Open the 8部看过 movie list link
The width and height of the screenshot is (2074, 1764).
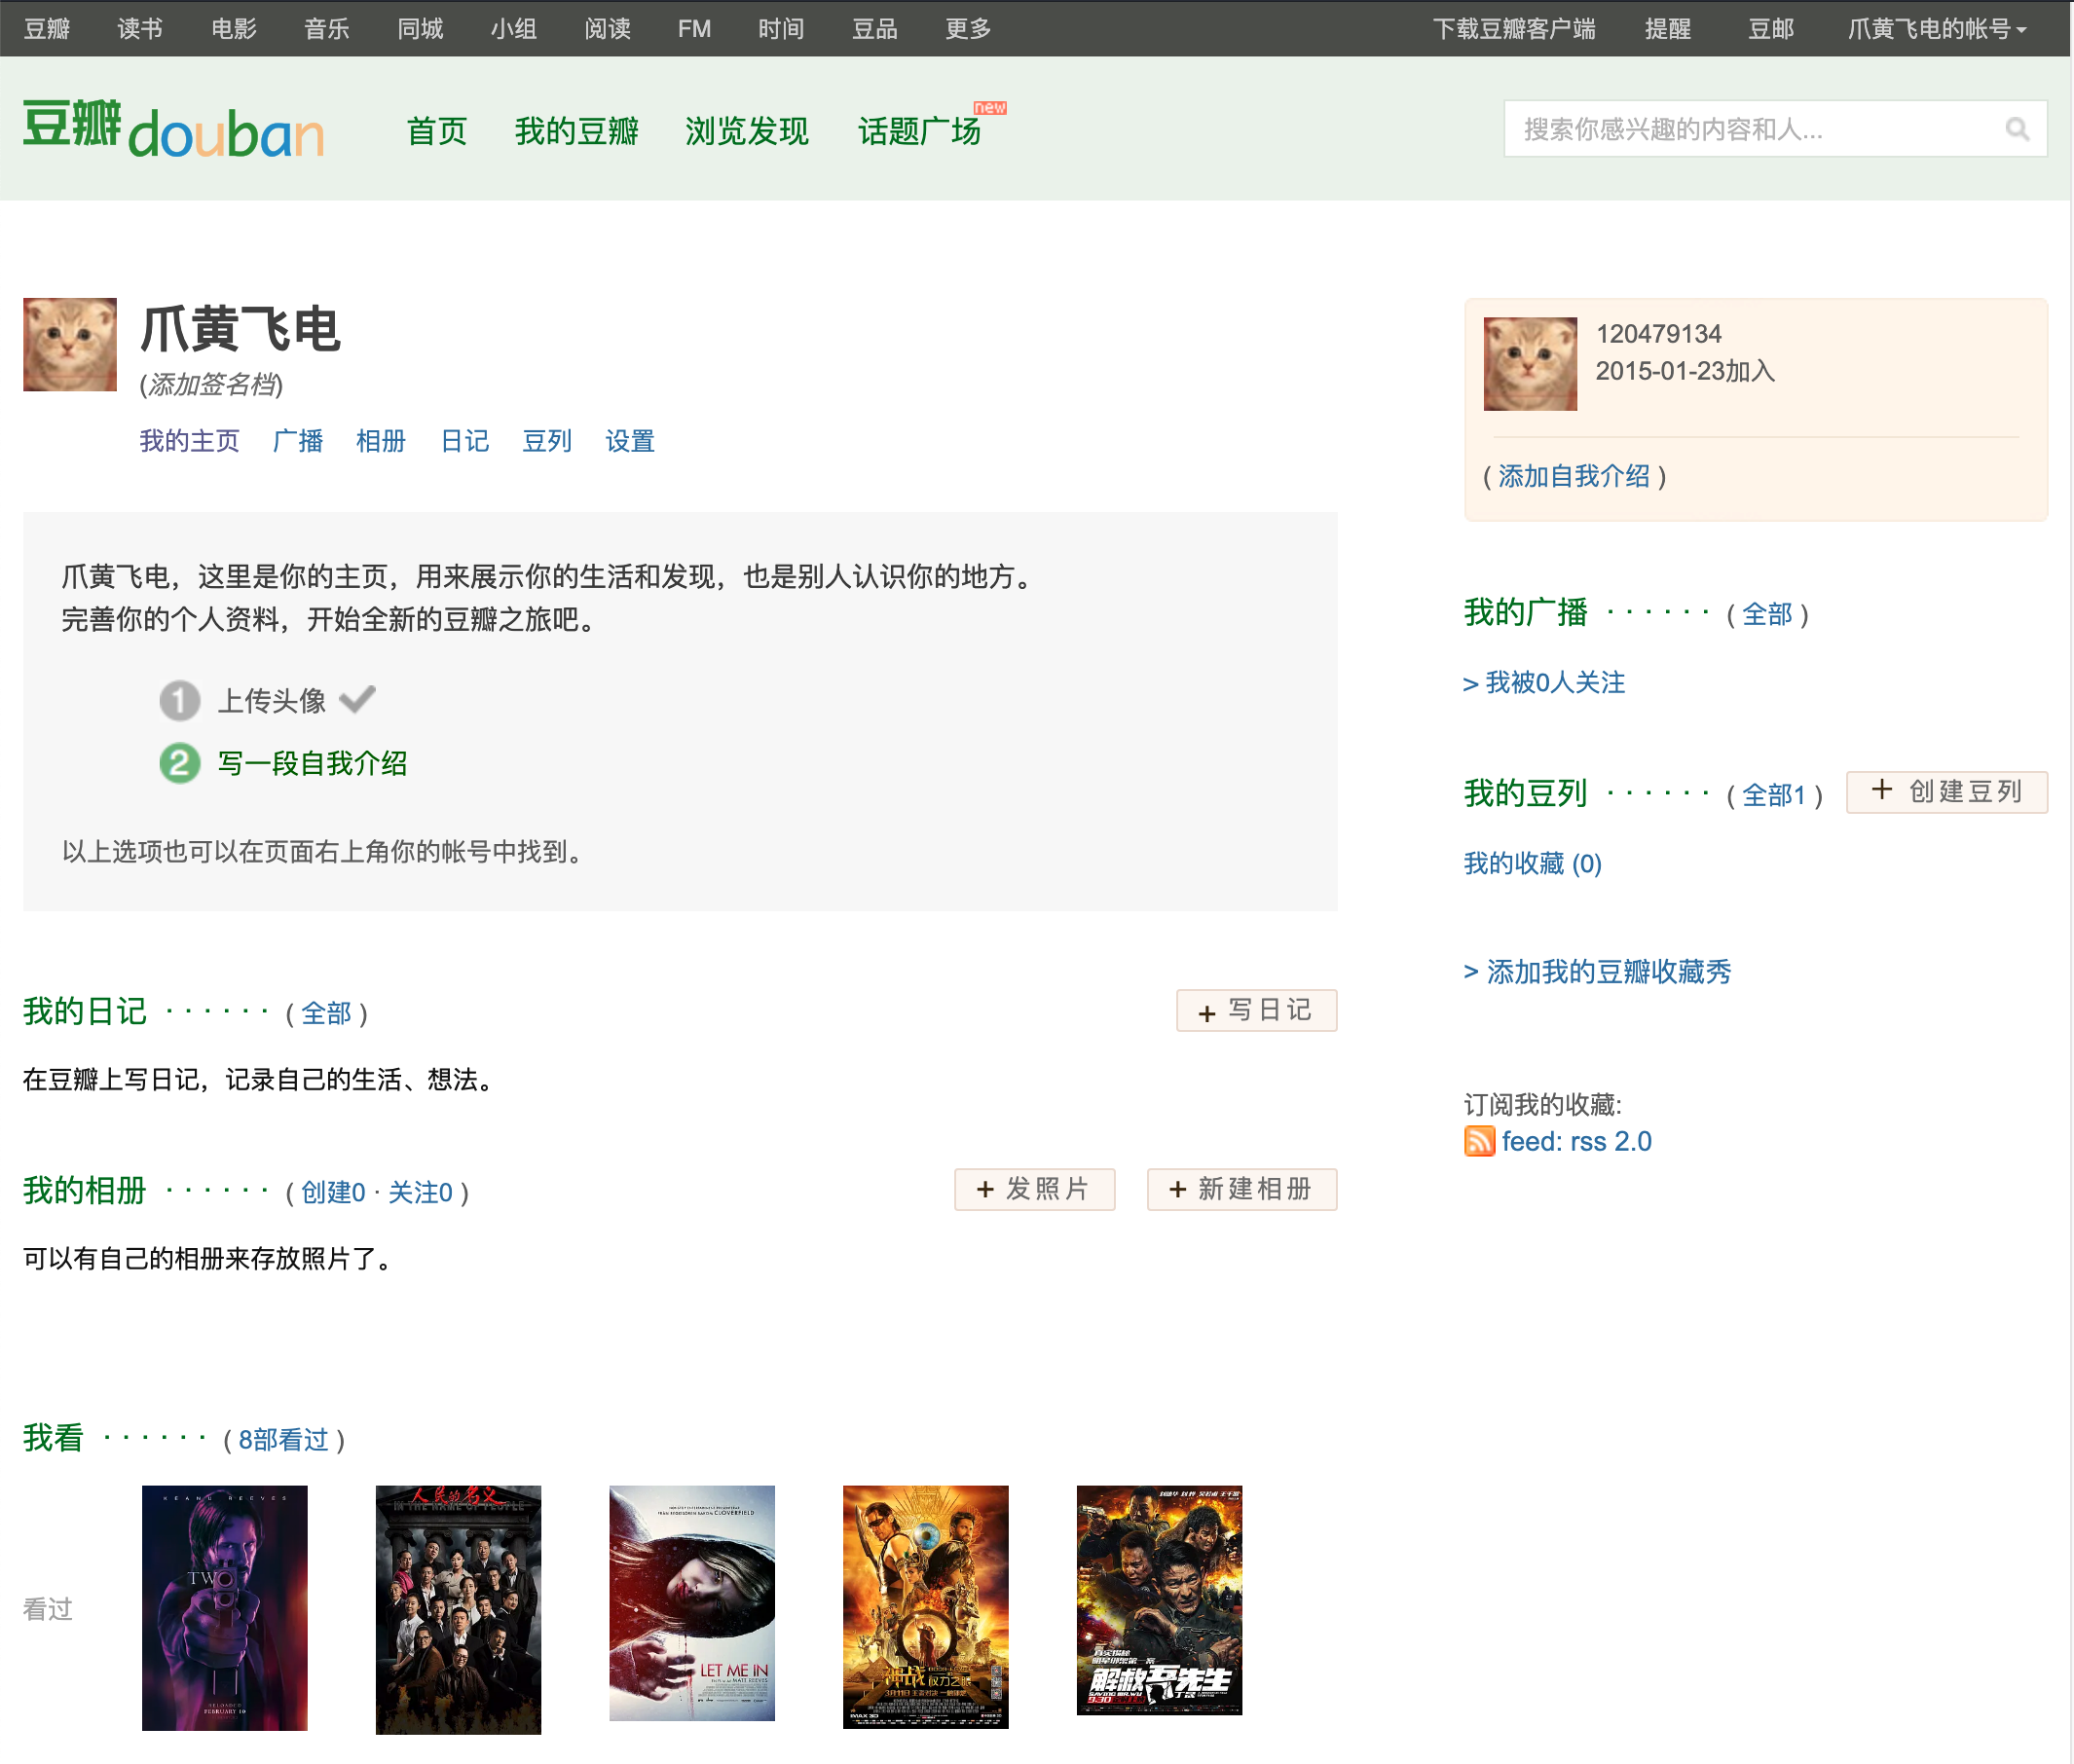point(283,1440)
